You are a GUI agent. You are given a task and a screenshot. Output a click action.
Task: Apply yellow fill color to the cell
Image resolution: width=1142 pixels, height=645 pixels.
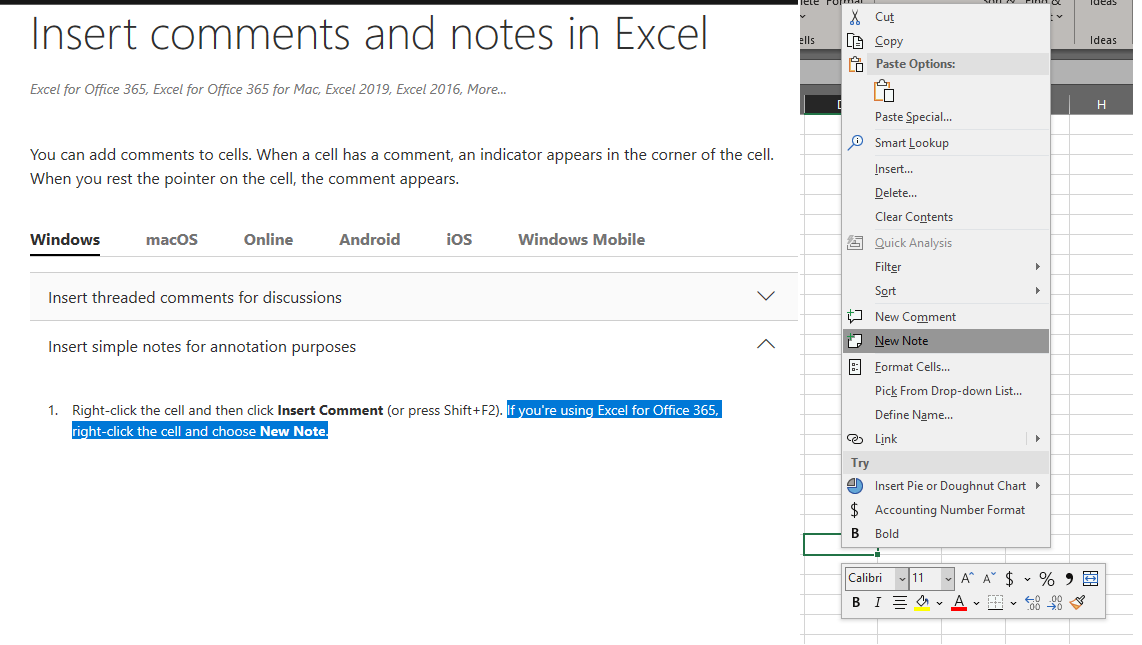click(922, 602)
